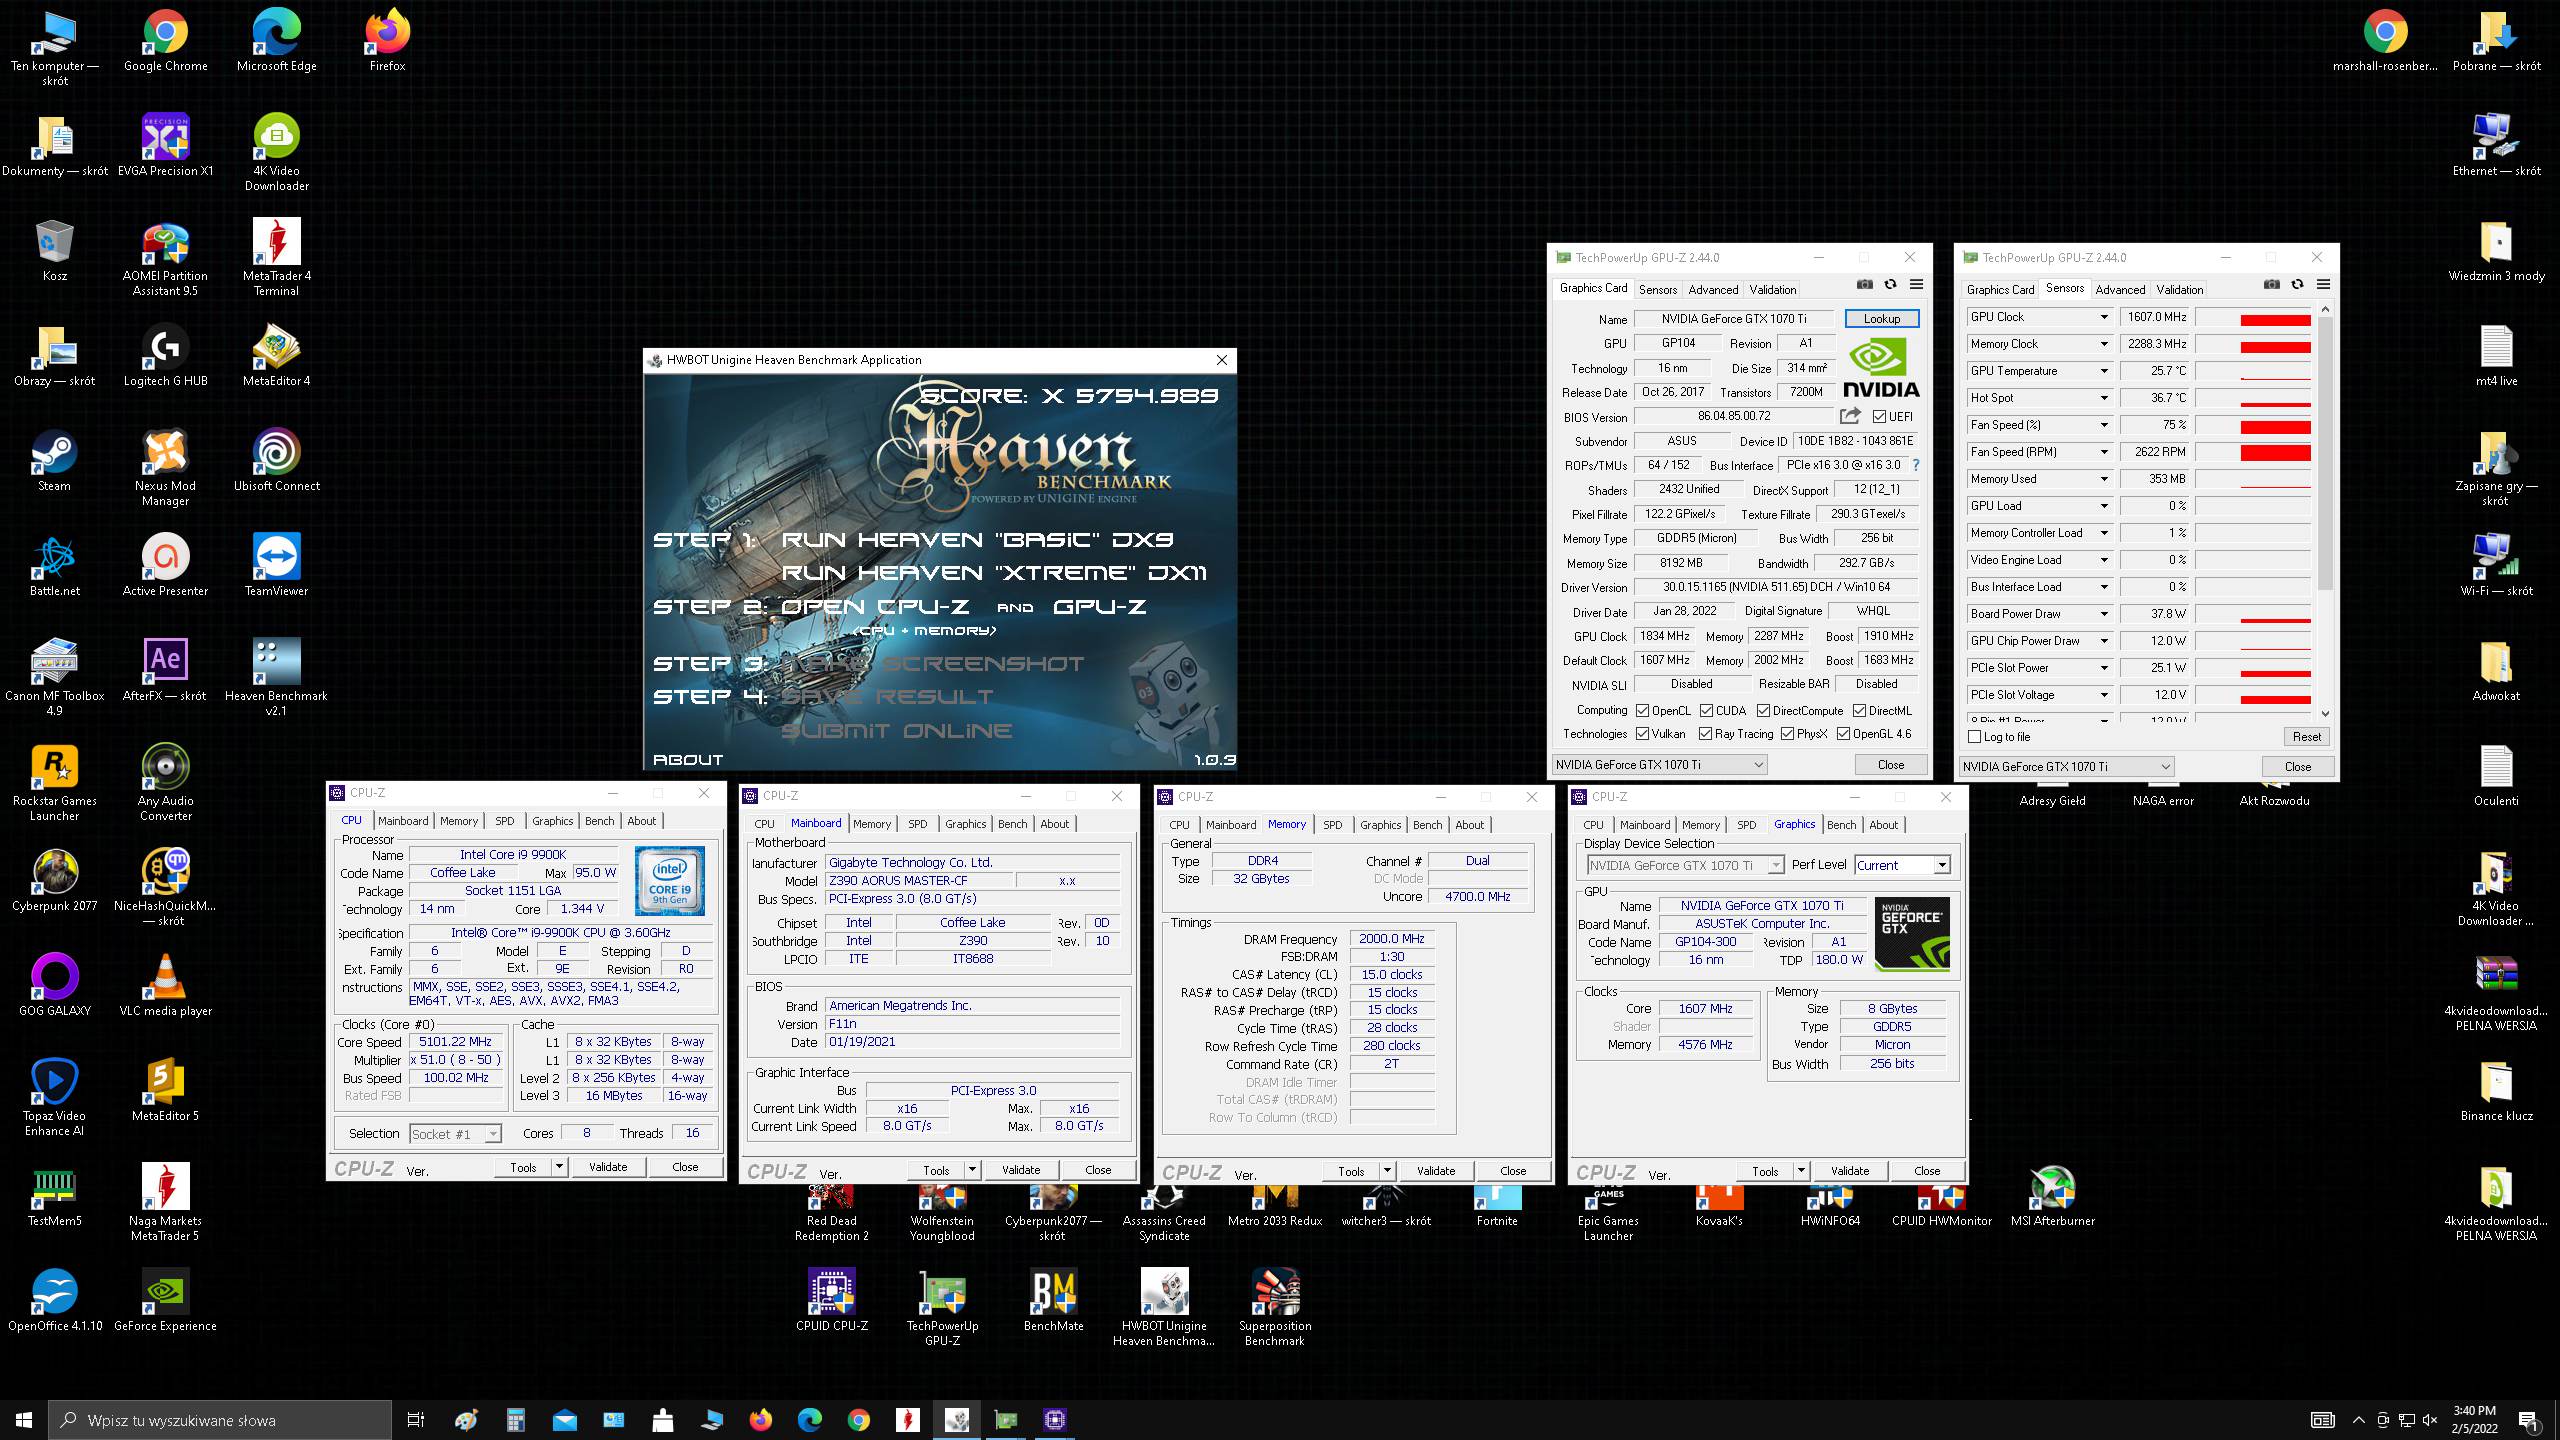Open Battle.net desktop icon
The image size is (2560, 1440).
click(54, 567)
